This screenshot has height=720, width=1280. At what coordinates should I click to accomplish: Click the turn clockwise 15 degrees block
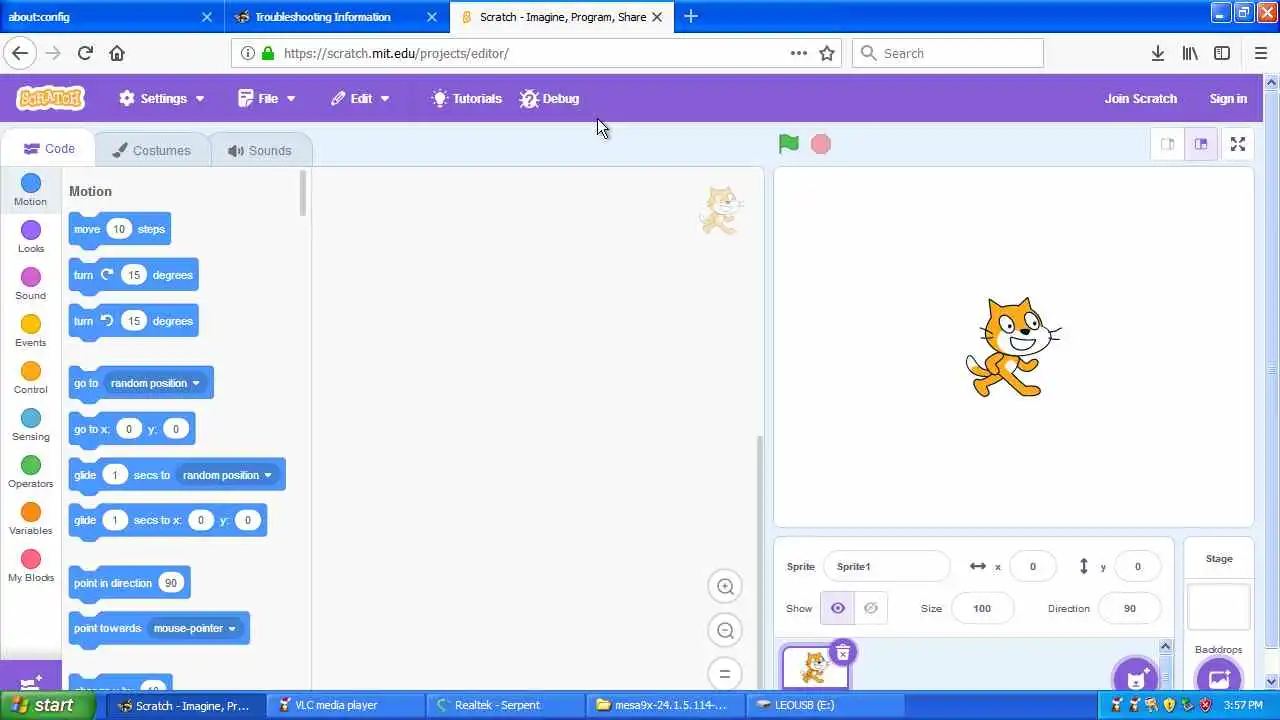(x=133, y=275)
